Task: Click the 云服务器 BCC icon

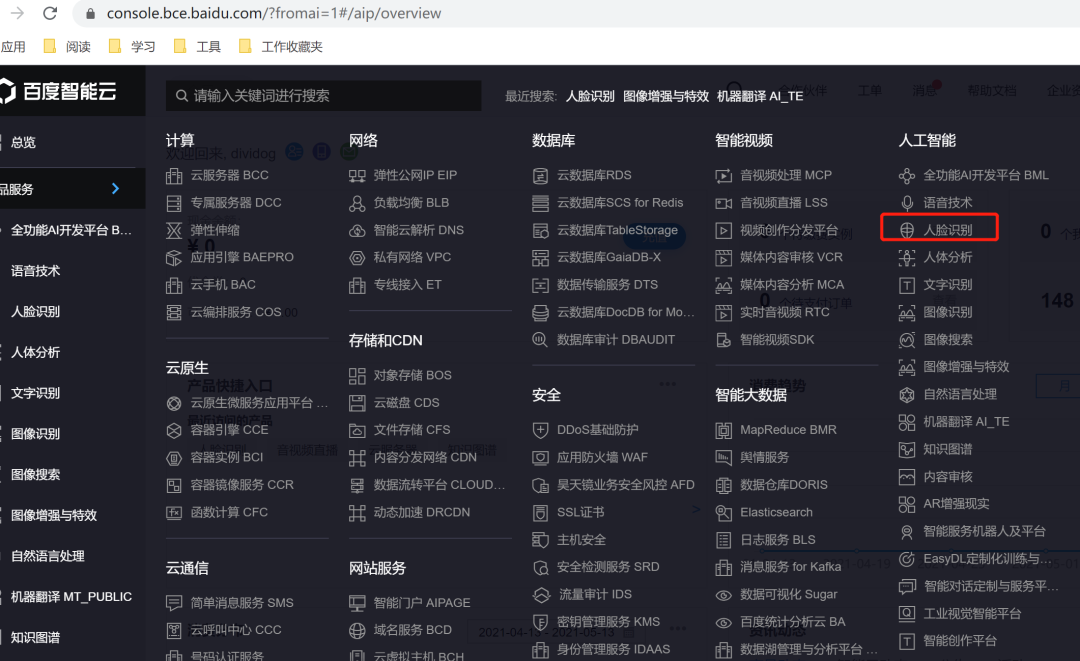Action: [174, 176]
